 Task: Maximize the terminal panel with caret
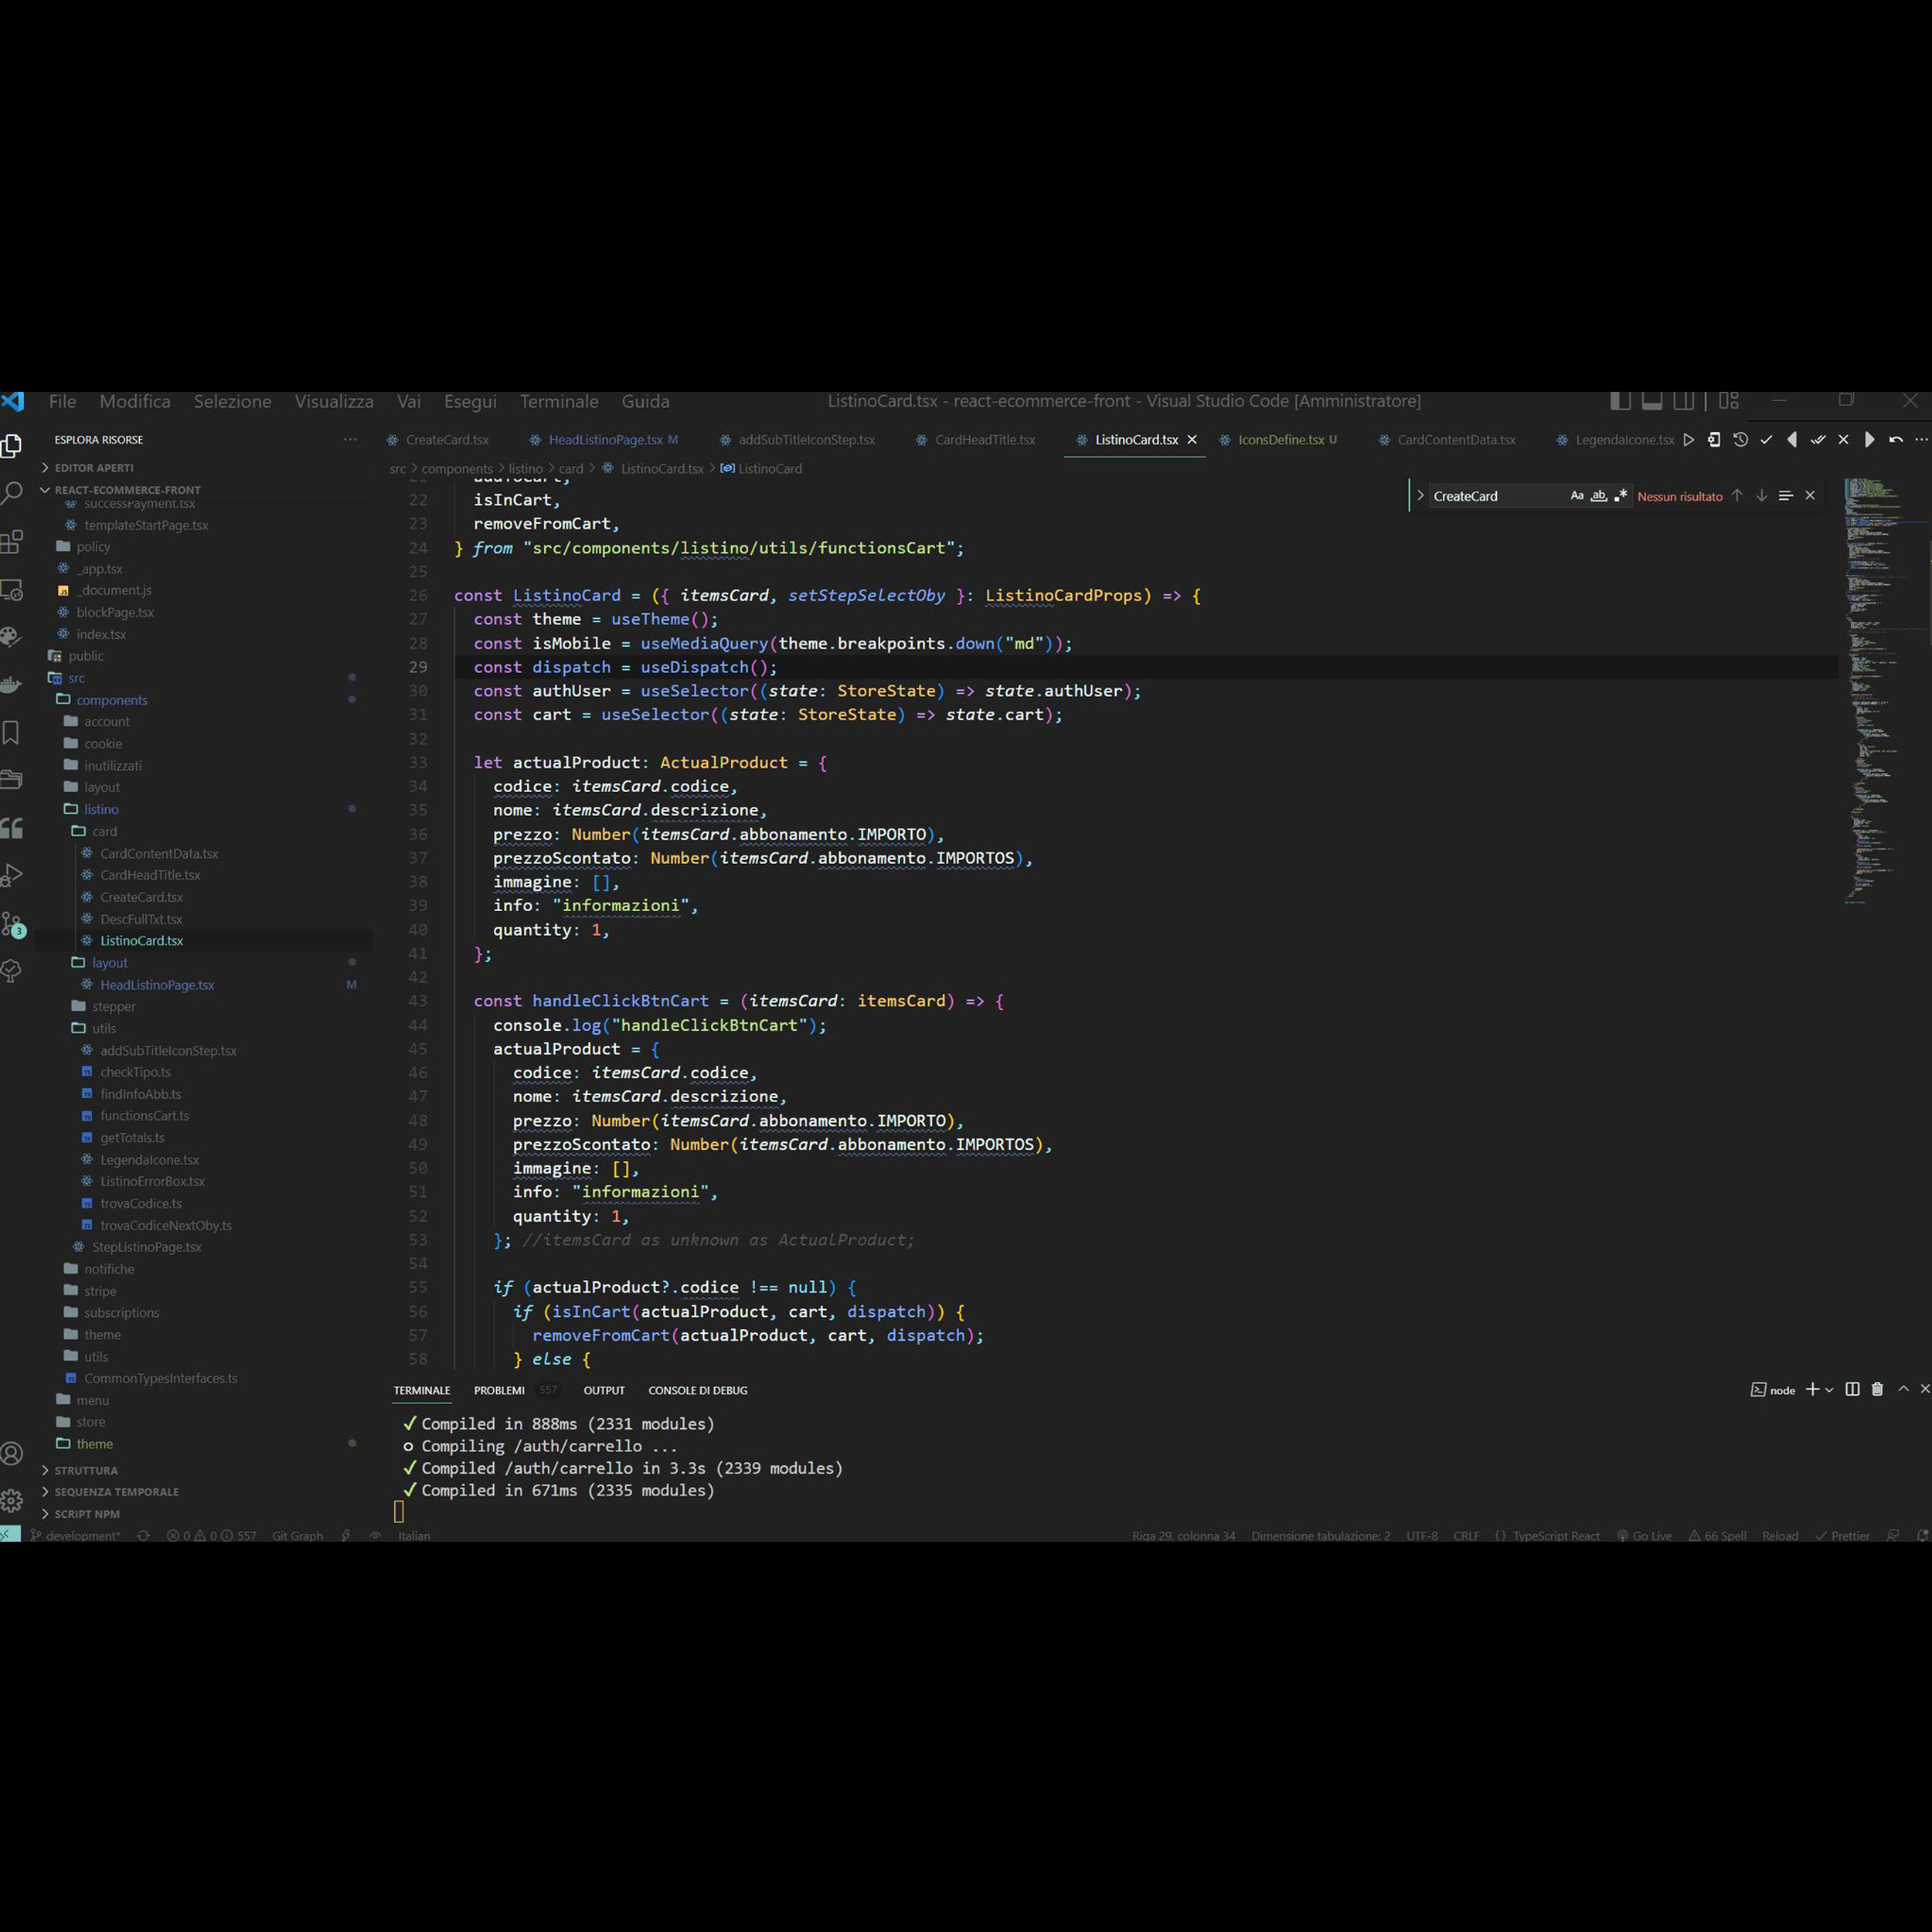[1904, 1389]
